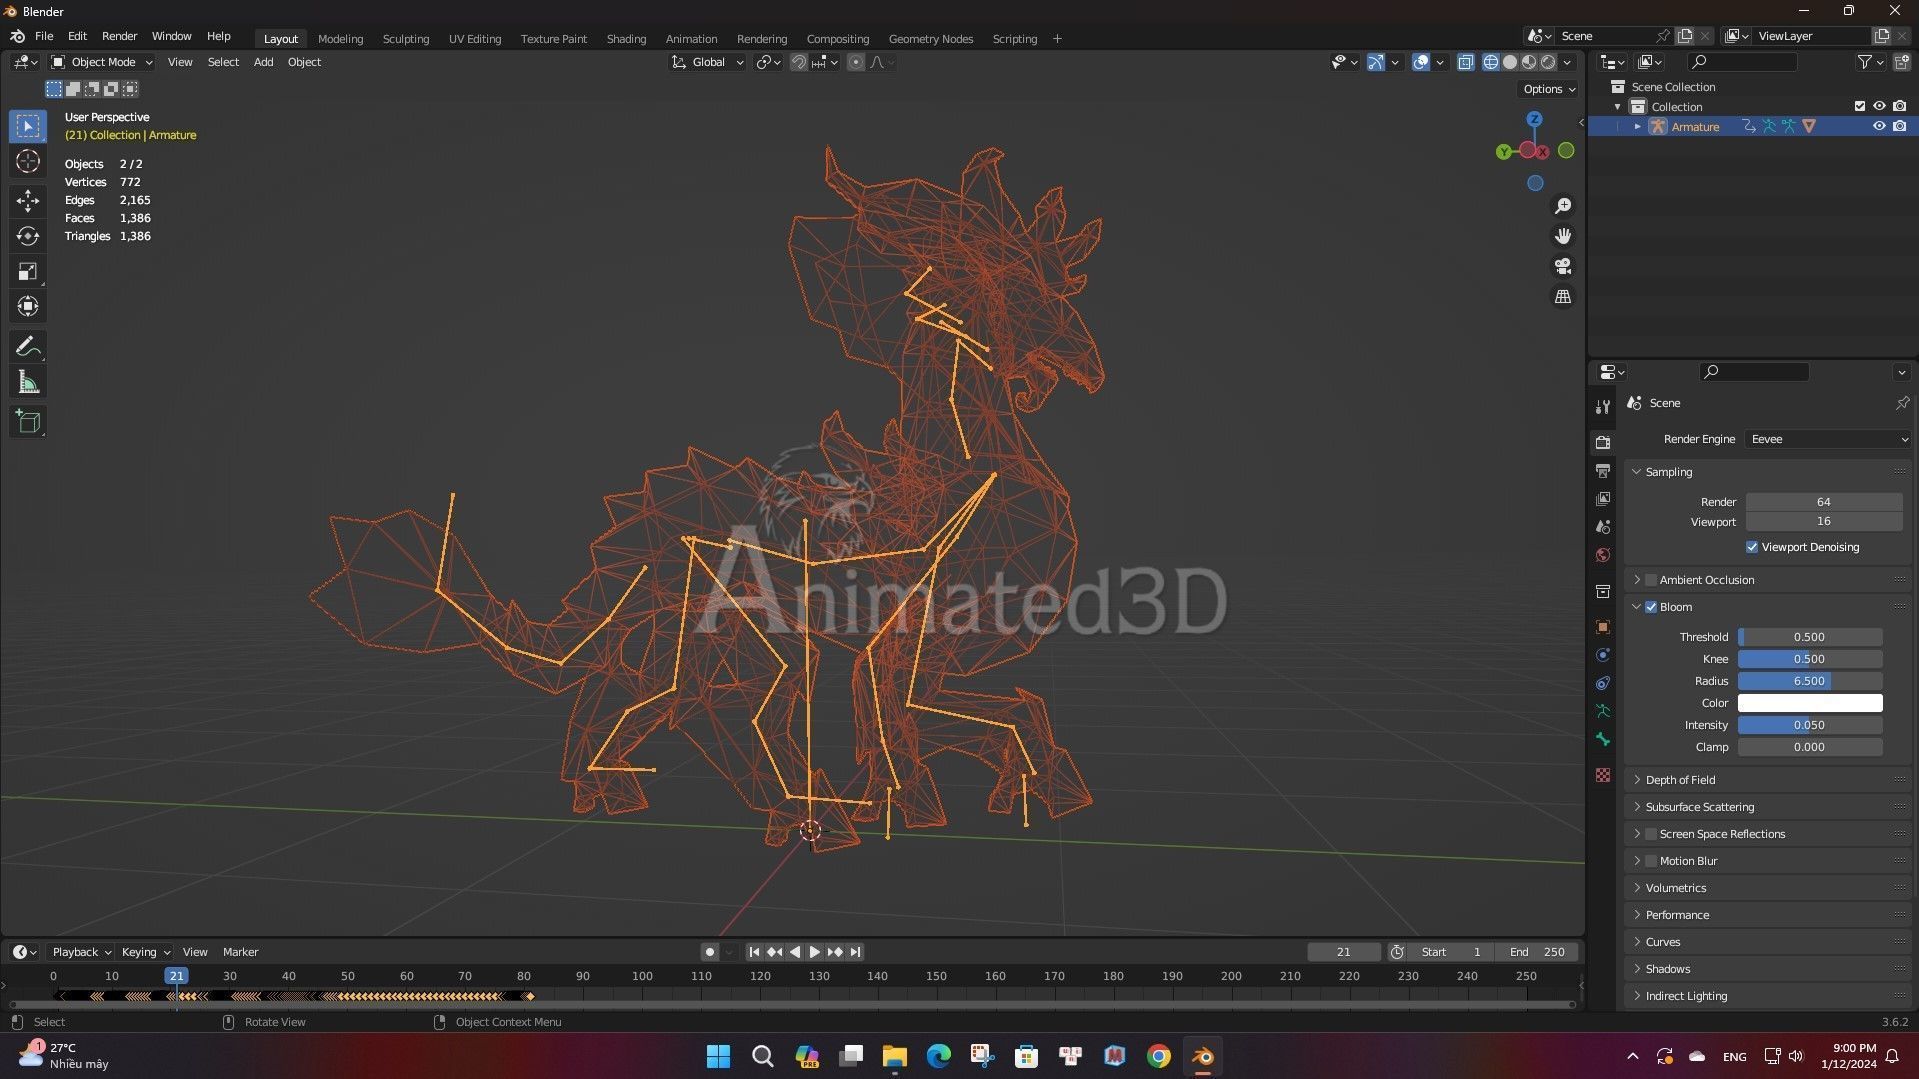Hide Armature in viewport with eye icon
Viewport: 1919px width, 1079px height.
point(1879,126)
